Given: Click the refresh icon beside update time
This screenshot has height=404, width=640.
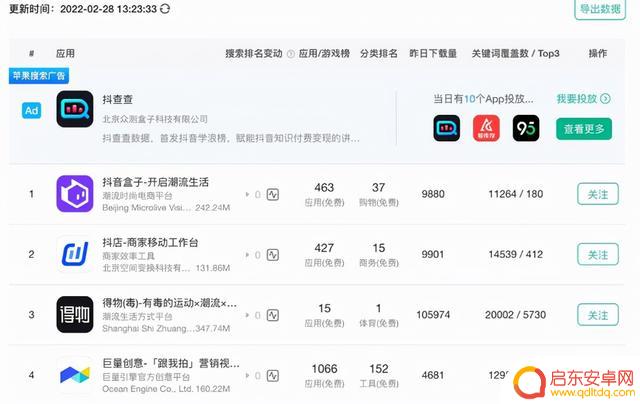Looking at the screenshot, I should (165, 9).
